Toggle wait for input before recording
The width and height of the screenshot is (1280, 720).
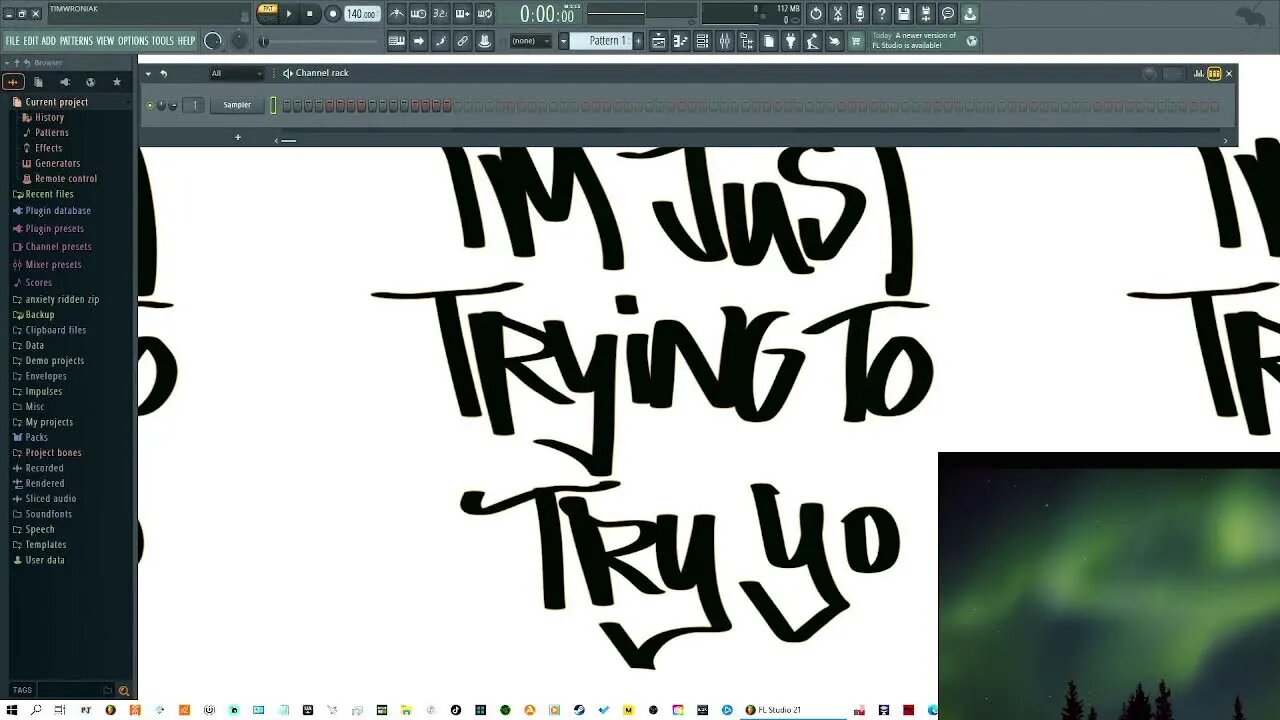[419, 14]
